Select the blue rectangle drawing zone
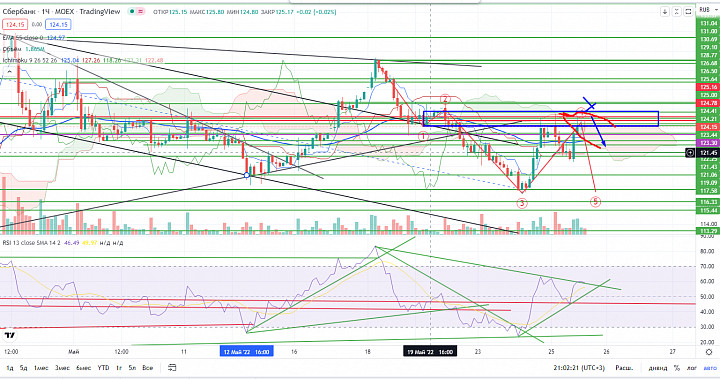The width and height of the screenshot is (720, 379). (540, 119)
